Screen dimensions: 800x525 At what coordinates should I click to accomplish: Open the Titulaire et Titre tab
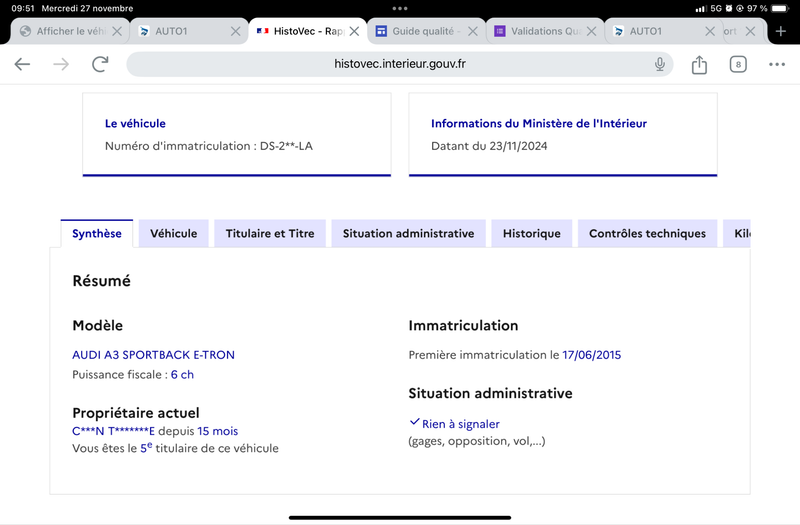(270, 234)
